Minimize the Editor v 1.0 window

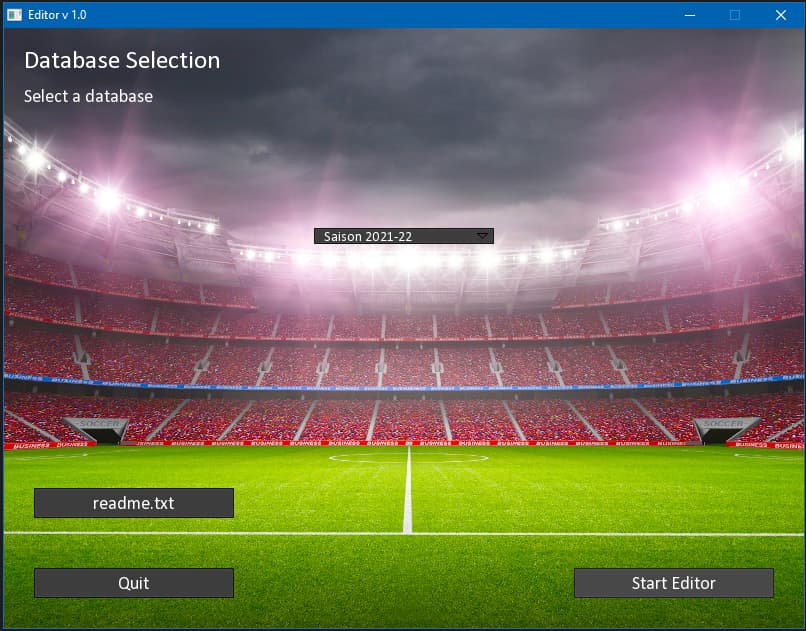click(690, 15)
